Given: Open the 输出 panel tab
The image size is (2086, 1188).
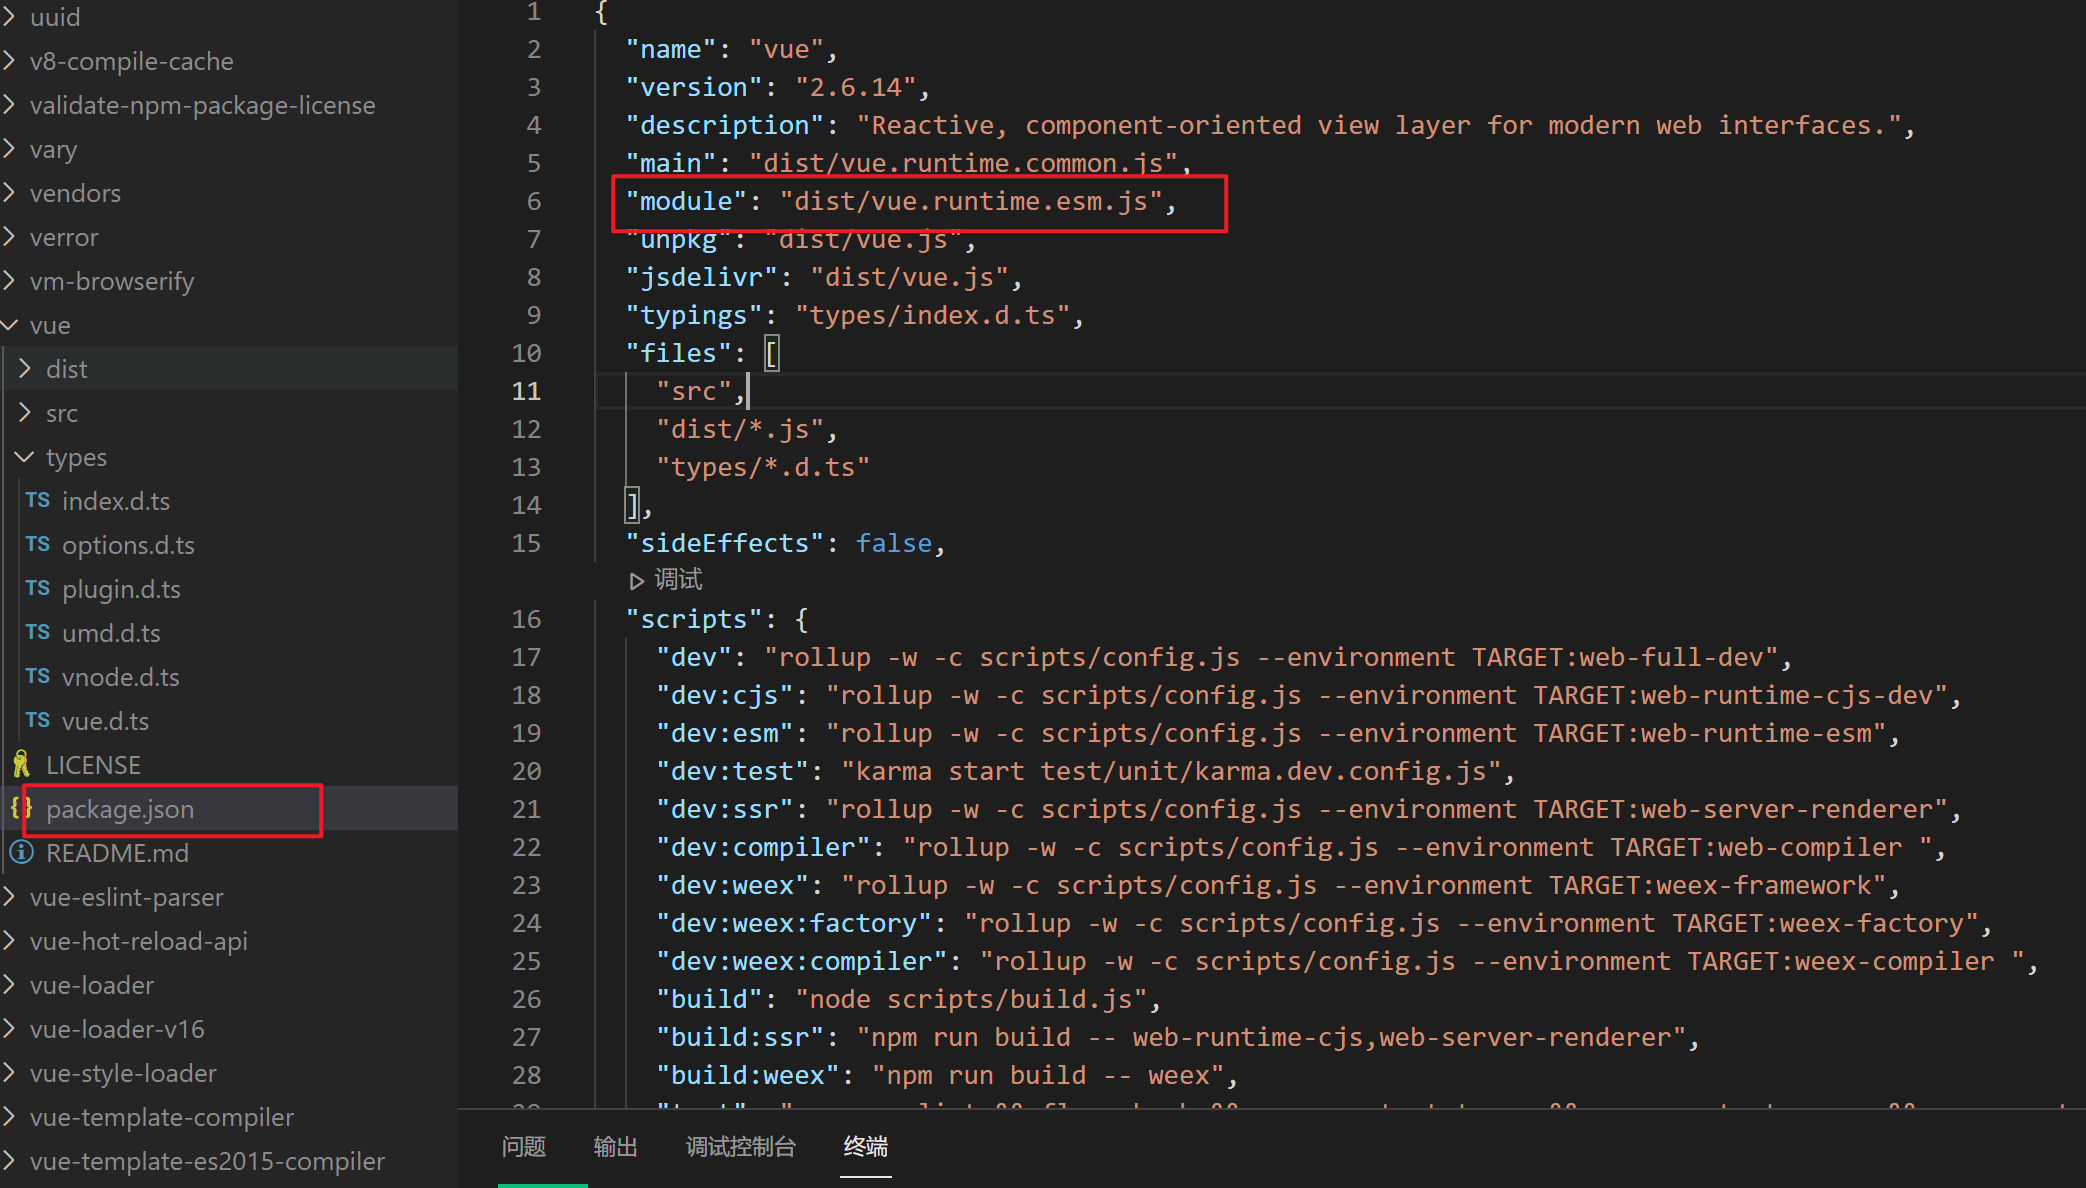Looking at the screenshot, I should point(615,1146).
